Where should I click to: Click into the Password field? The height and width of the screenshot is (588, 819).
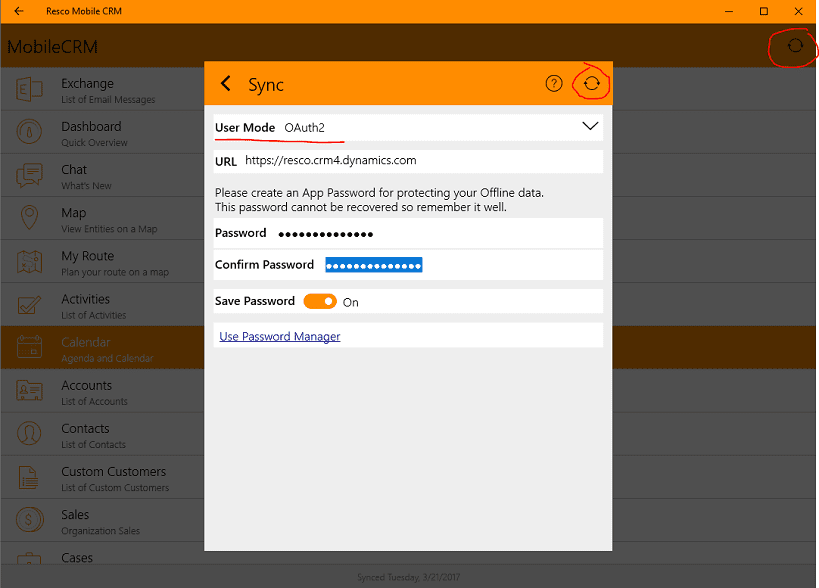click(x=408, y=233)
